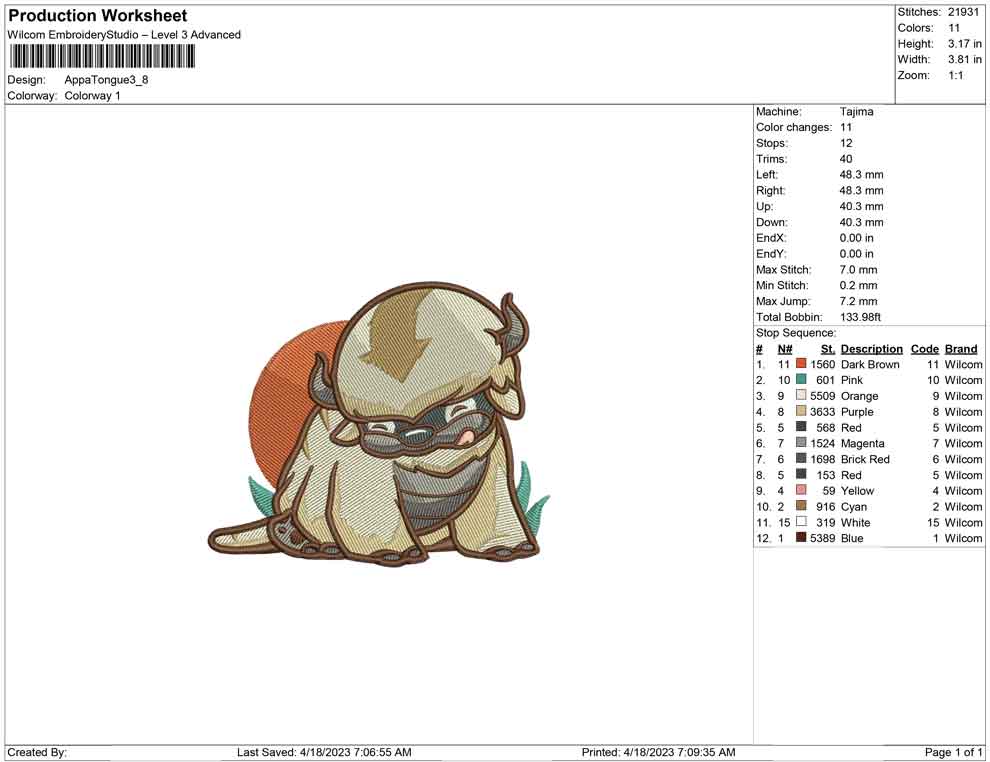Click the brown swatch in the Cyan row

point(801,506)
